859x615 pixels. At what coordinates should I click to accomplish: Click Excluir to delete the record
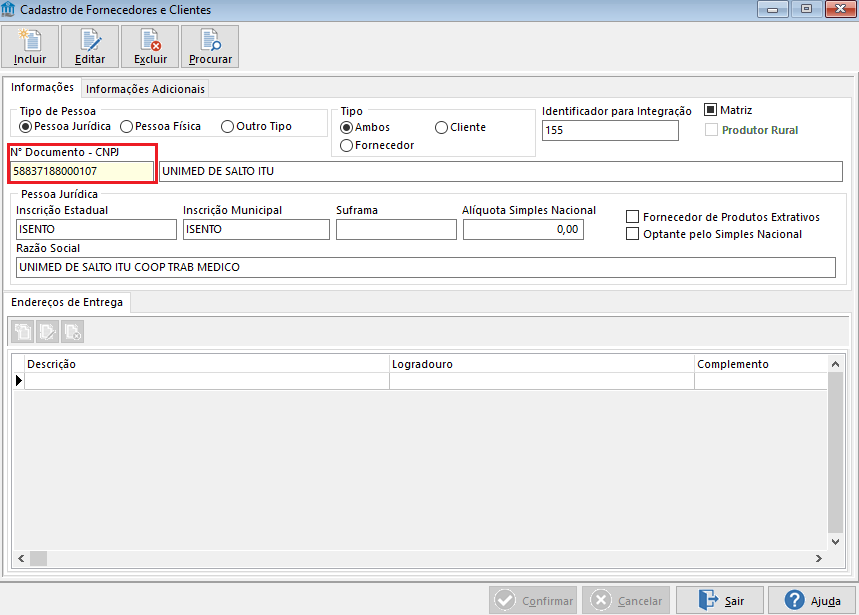click(x=150, y=47)
